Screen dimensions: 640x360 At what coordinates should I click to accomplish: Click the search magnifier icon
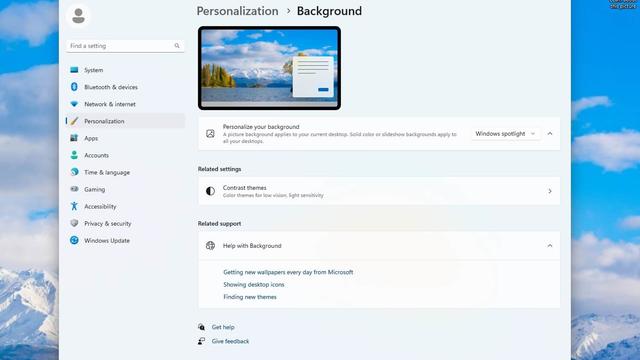click(177, 46)
